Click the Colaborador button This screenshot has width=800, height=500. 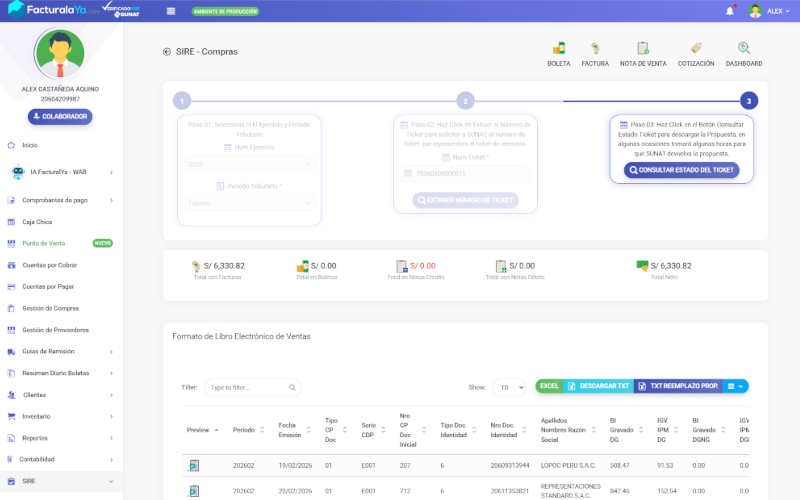point(60,117)
